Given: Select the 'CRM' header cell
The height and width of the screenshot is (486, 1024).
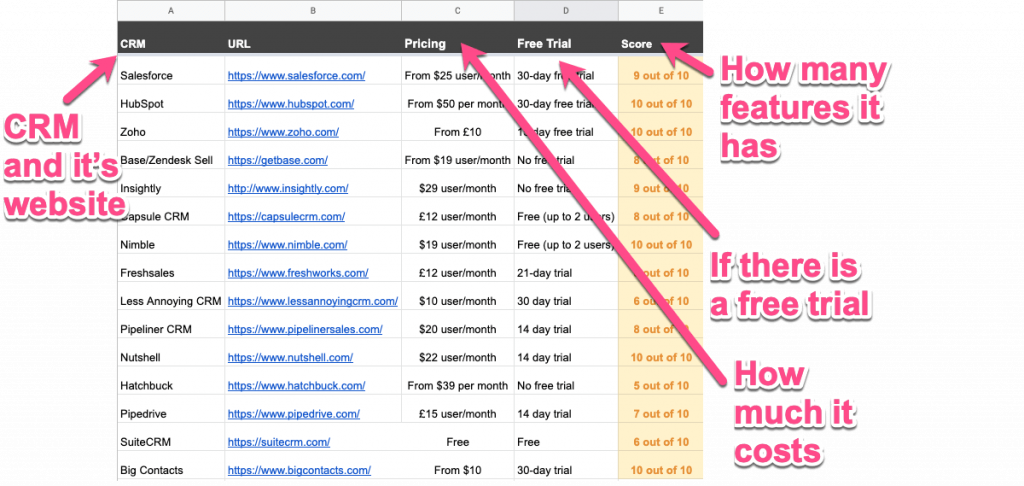Looking at the screenshot, I should pos(171,37).
